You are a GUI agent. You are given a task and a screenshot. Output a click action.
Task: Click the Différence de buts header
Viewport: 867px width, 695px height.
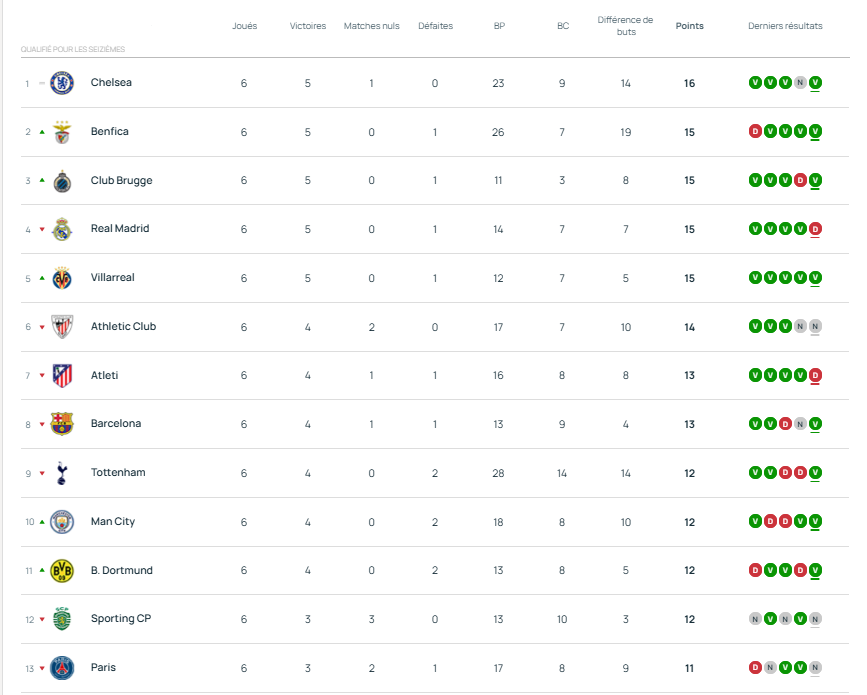625,26
